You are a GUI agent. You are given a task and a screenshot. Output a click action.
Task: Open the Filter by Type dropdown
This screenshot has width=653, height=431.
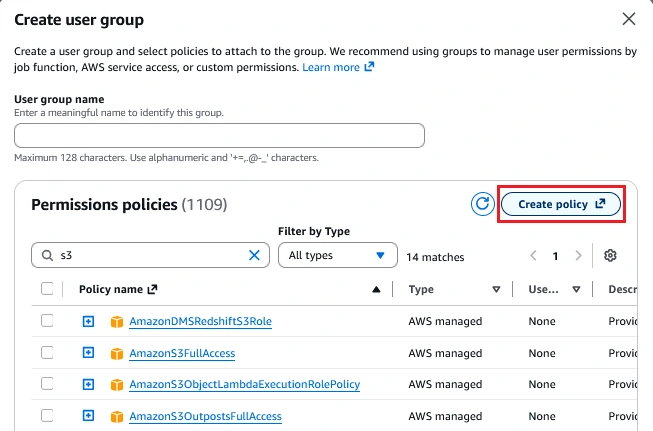pos(338,255)
